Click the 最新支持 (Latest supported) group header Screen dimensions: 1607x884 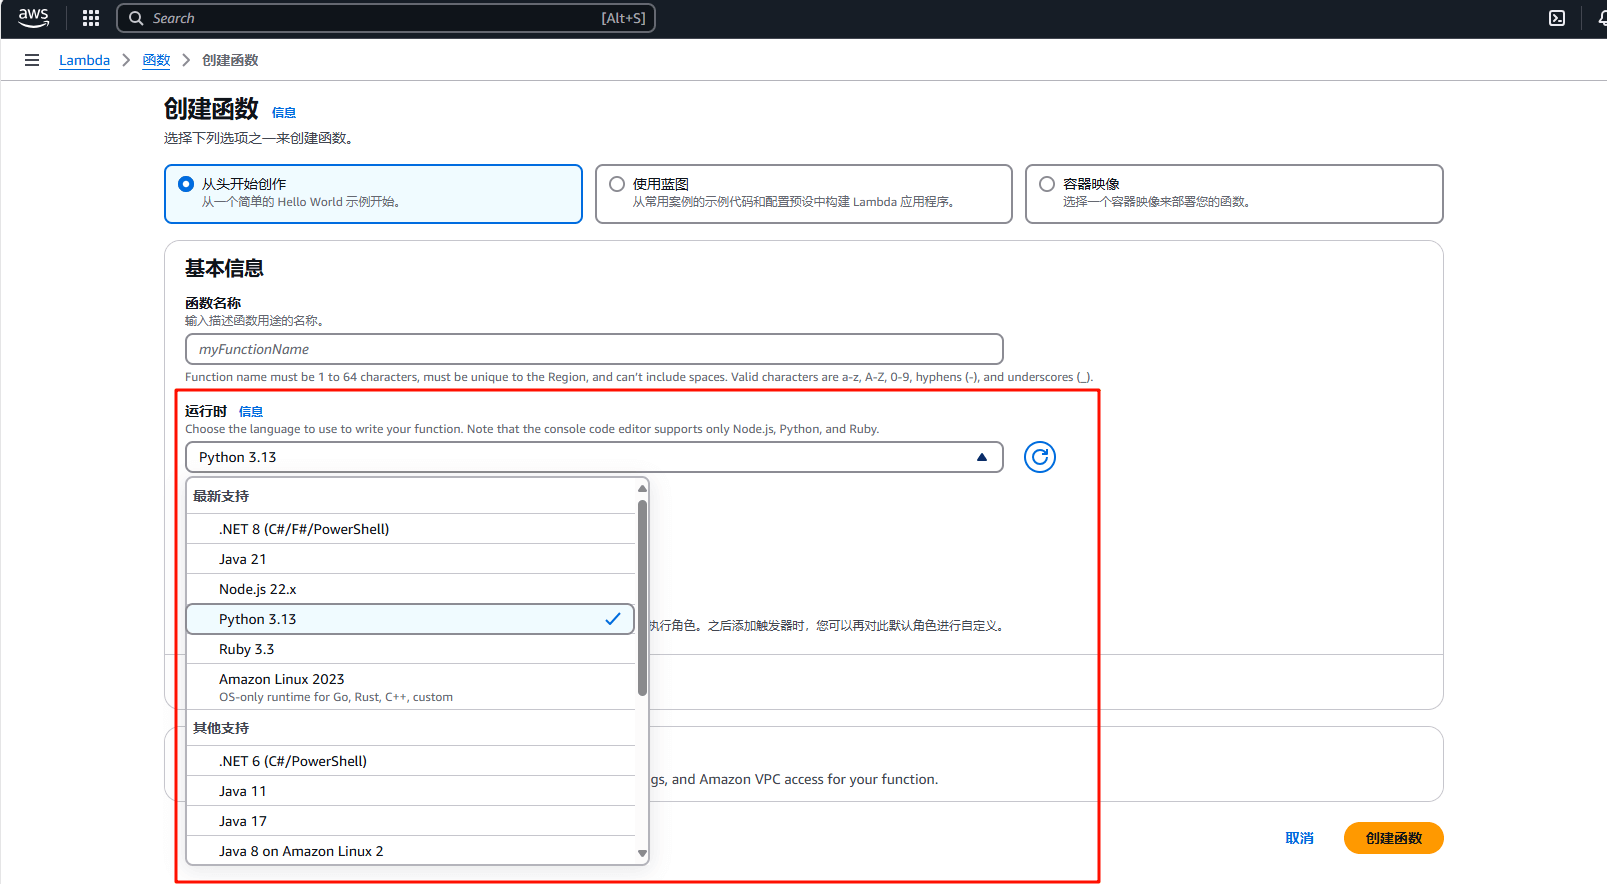[x=221, y=496]
